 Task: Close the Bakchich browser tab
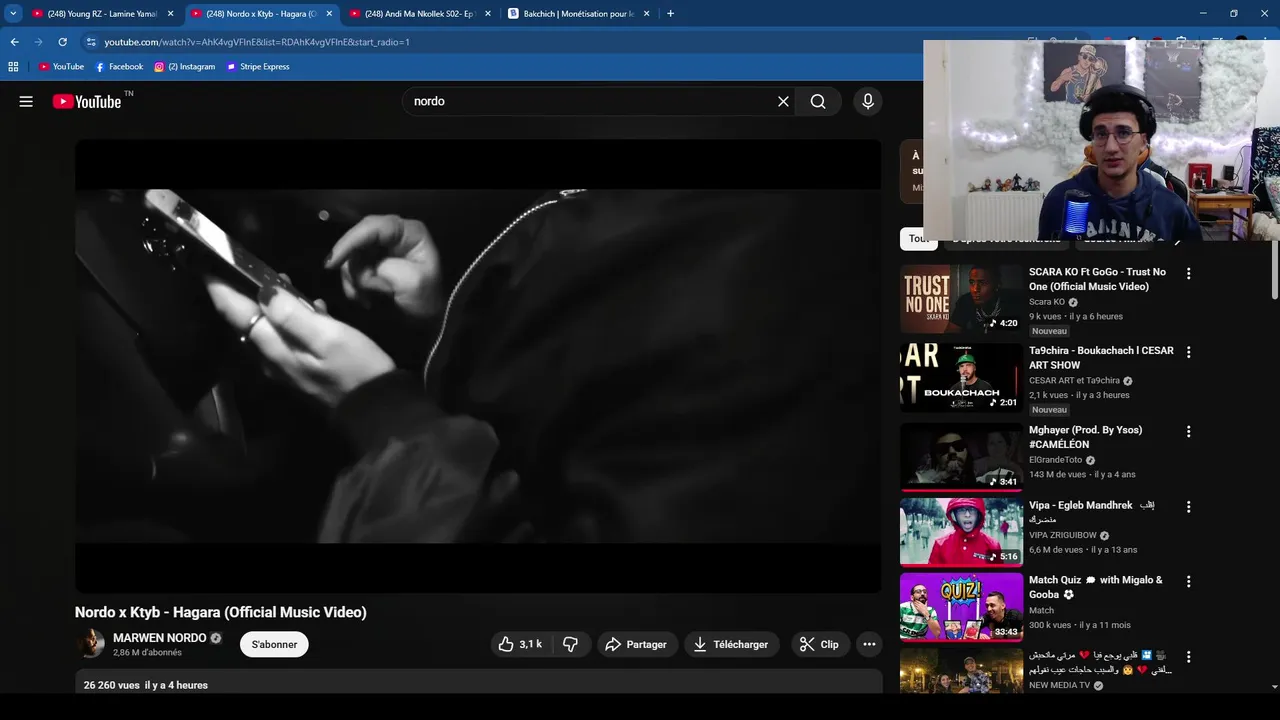point(647,14)
